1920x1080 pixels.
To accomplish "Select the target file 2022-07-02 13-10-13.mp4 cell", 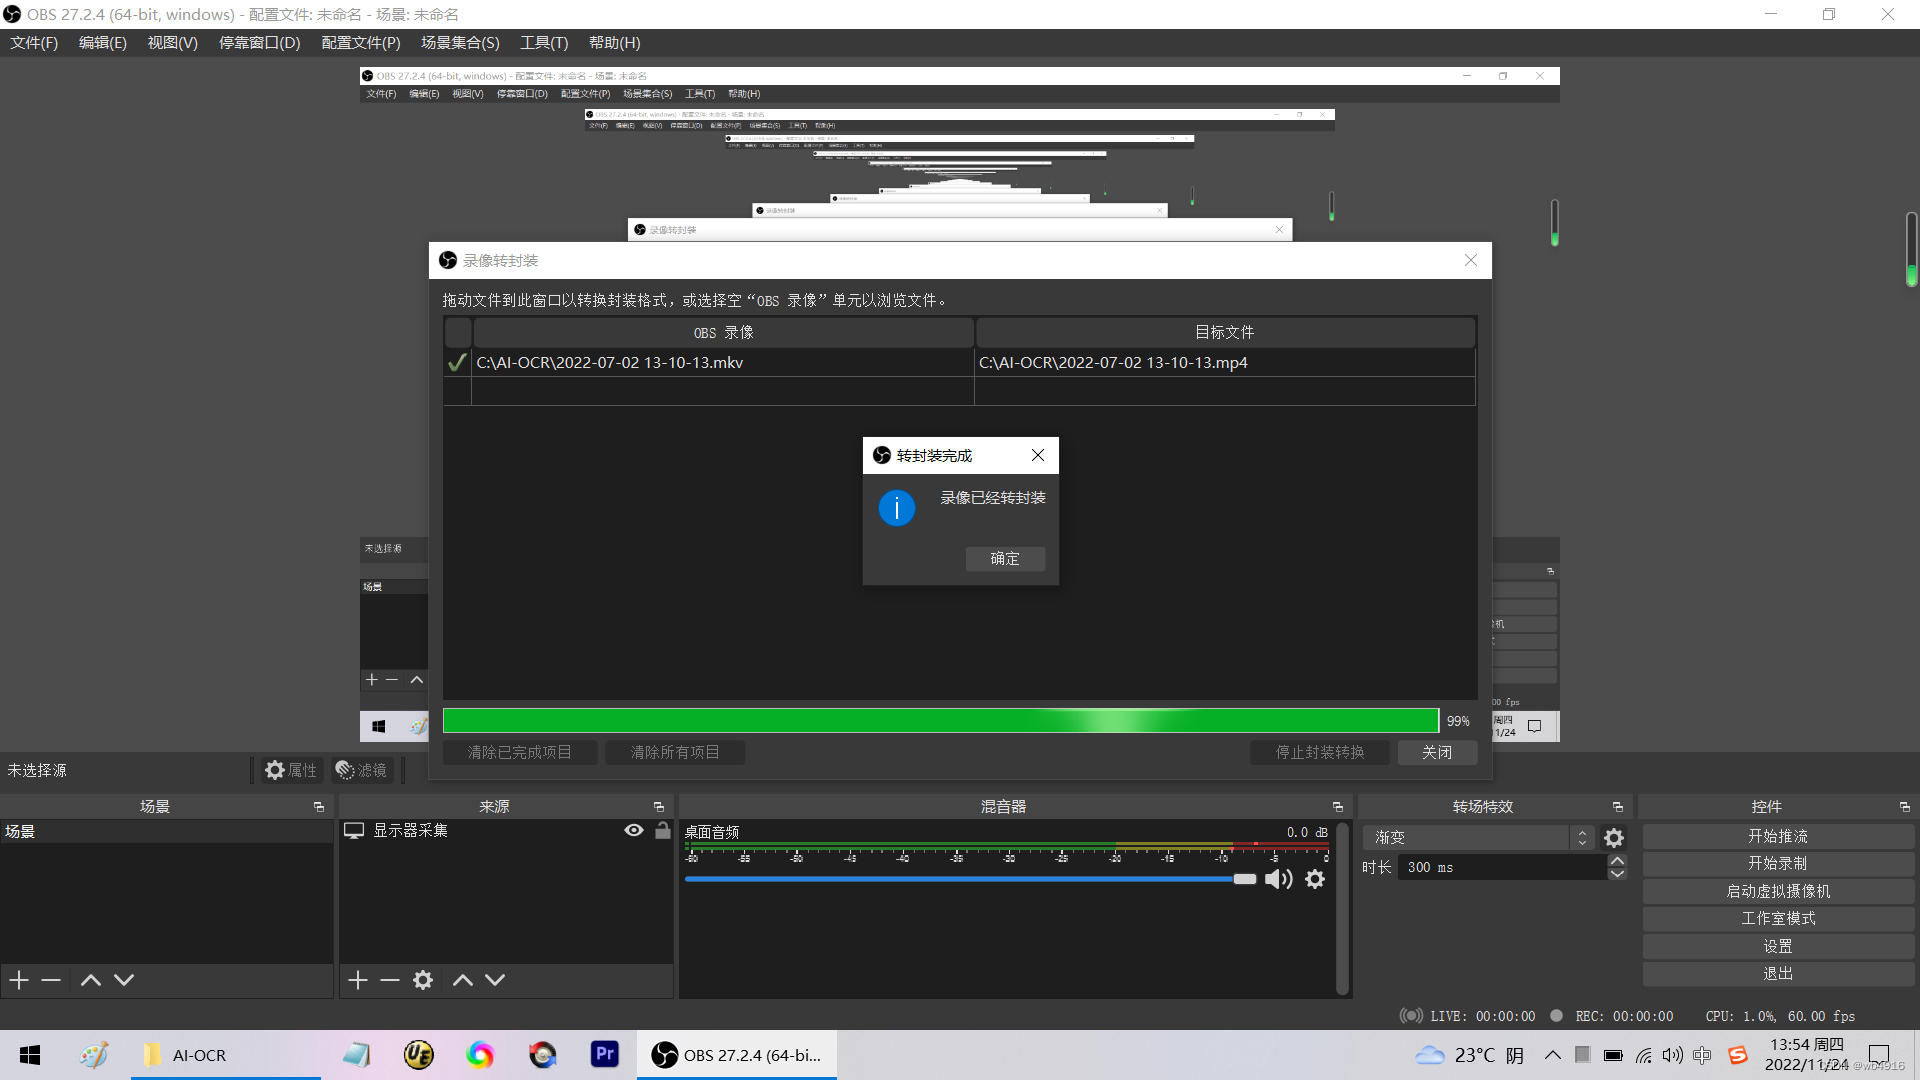I will pyautogui.click(x=1225, y=362).
